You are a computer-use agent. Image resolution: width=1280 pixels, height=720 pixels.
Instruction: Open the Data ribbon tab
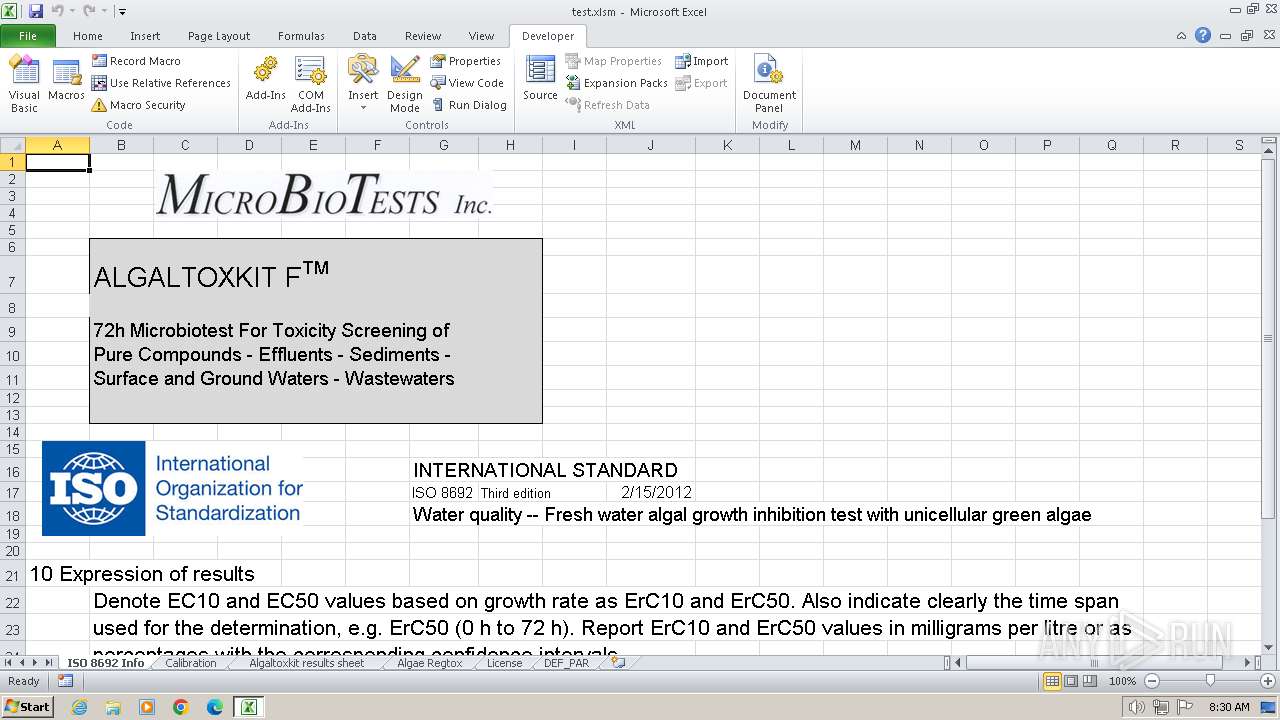coord(365,36)
